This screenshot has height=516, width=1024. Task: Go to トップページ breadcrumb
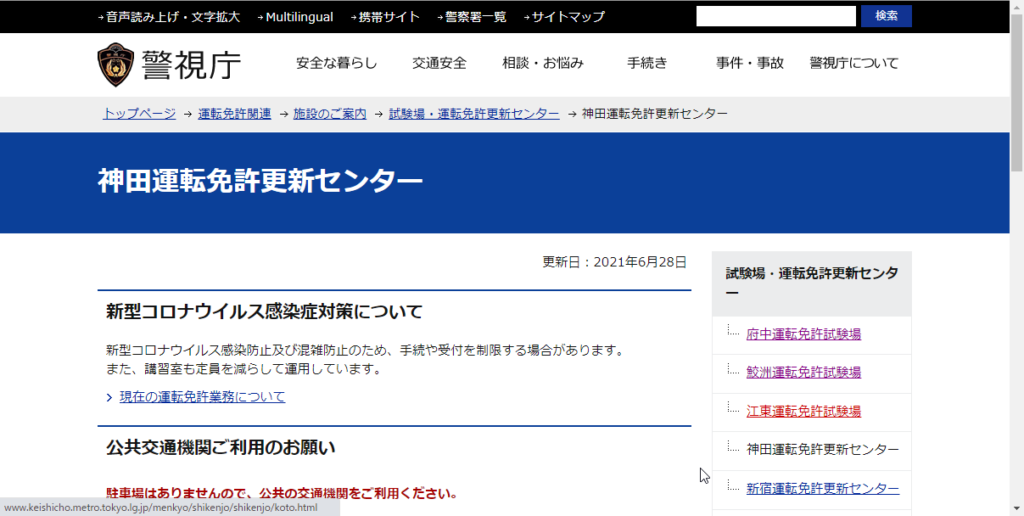point(139,114)
